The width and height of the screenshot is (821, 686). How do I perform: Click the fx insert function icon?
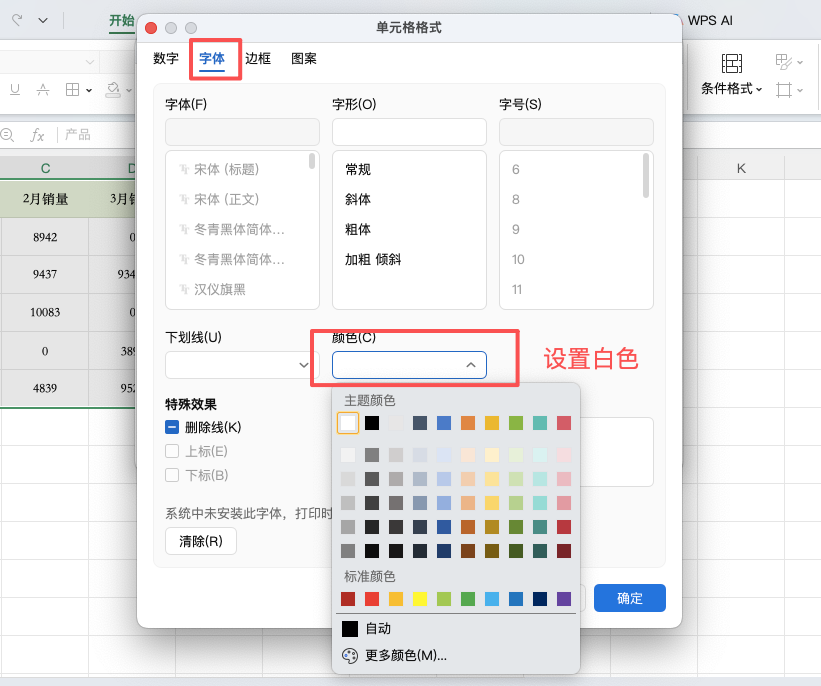(x=37, y=135)
